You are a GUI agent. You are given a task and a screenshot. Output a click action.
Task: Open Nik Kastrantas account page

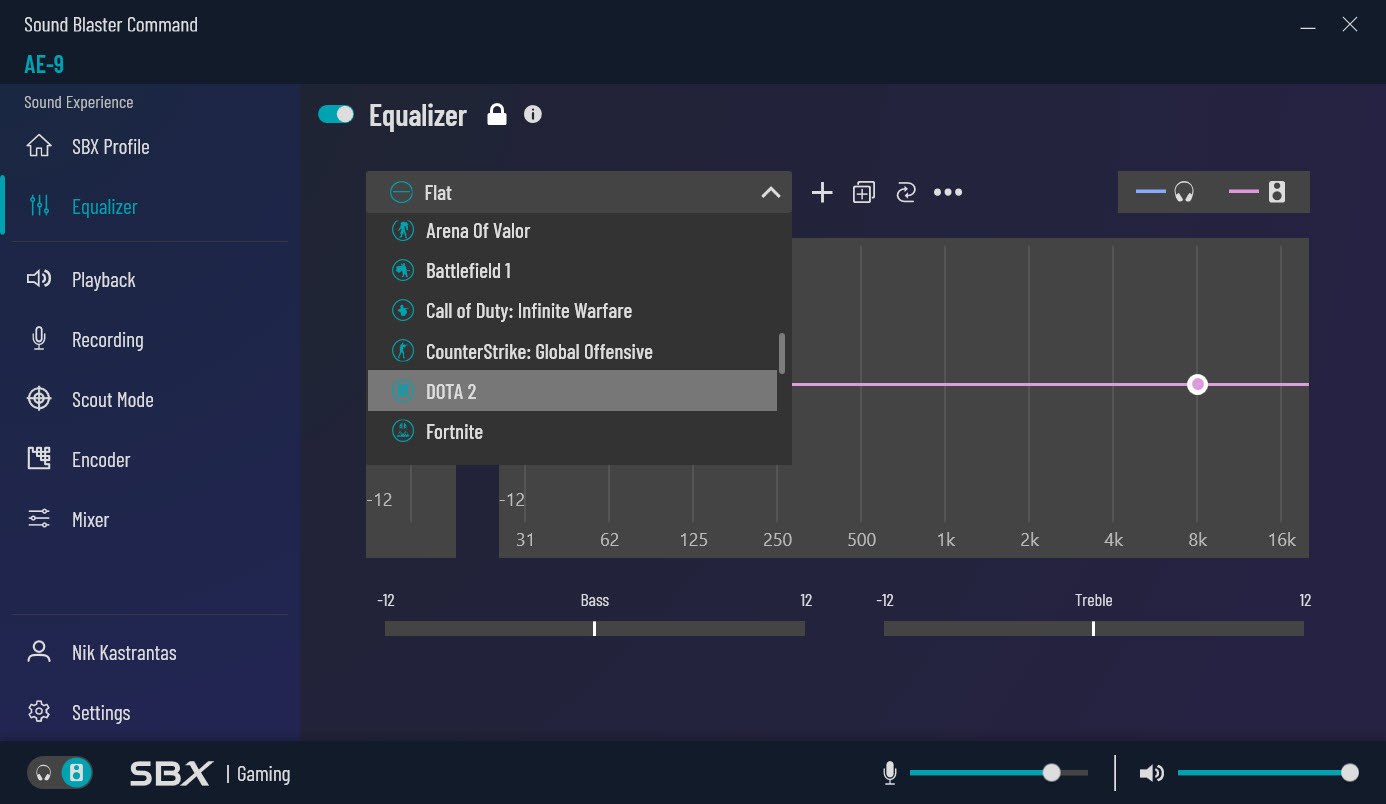(150, 652)
